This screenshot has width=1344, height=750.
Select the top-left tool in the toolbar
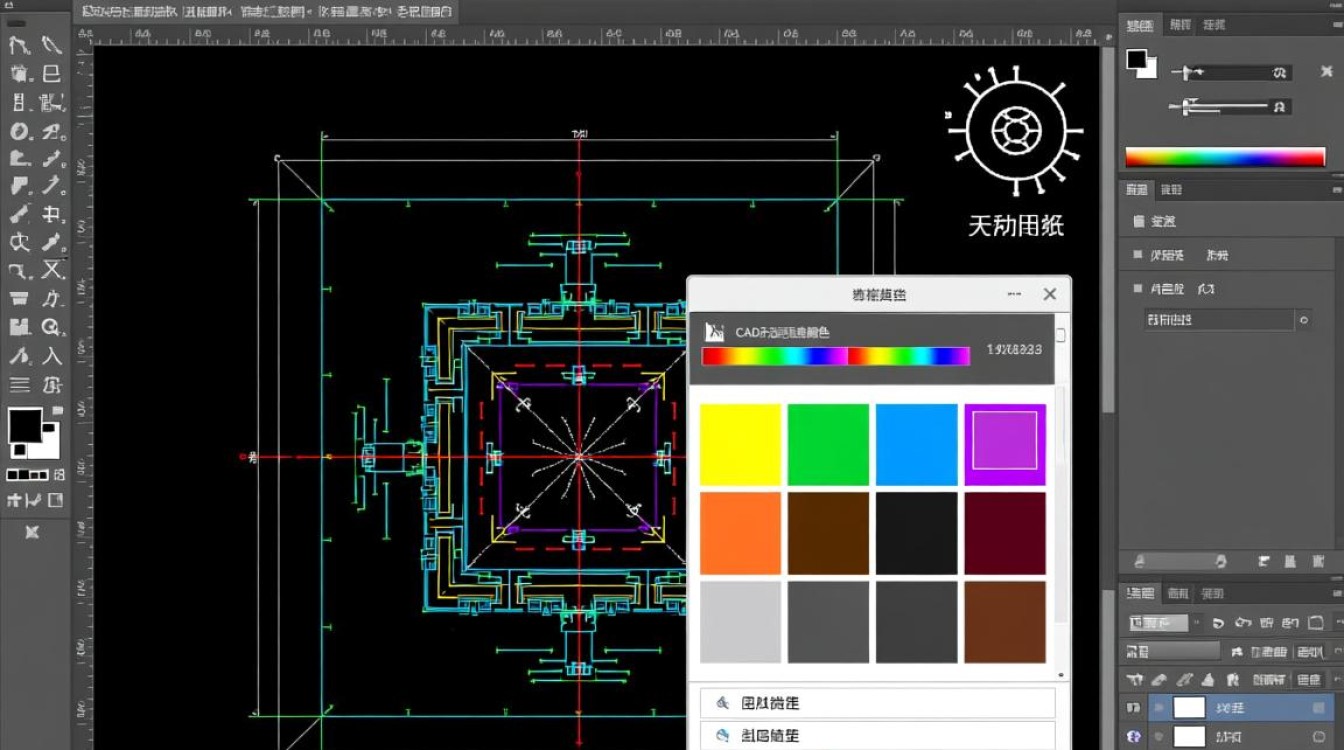19,45
